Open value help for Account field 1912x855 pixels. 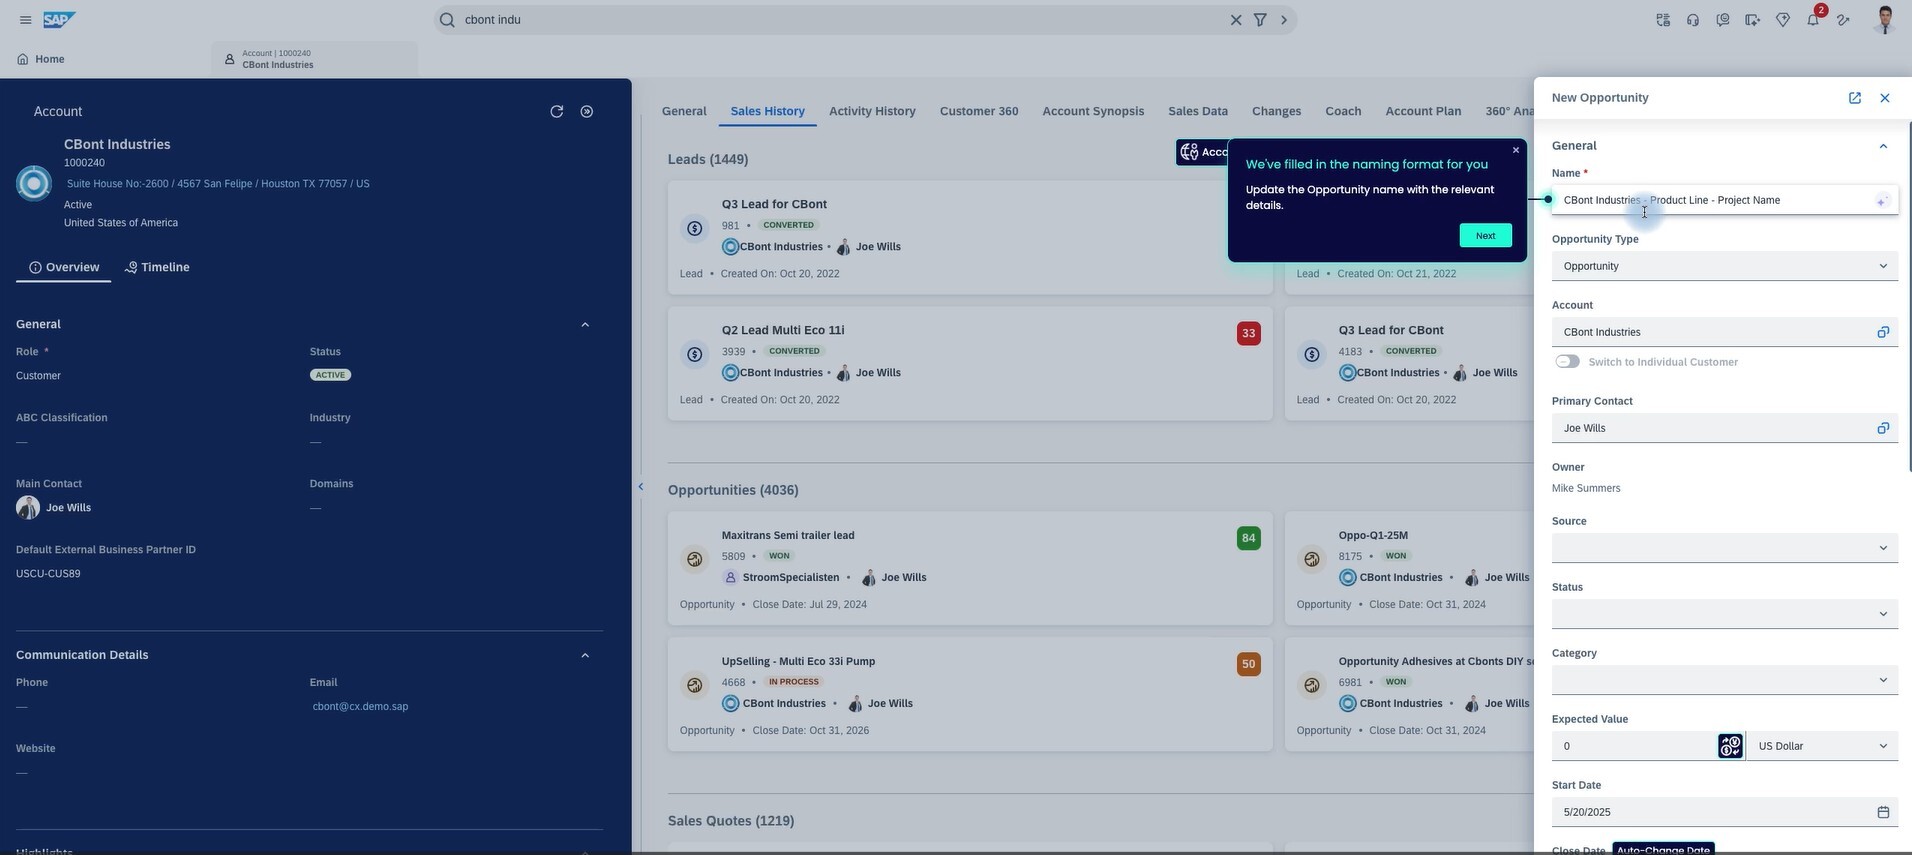1882,332
